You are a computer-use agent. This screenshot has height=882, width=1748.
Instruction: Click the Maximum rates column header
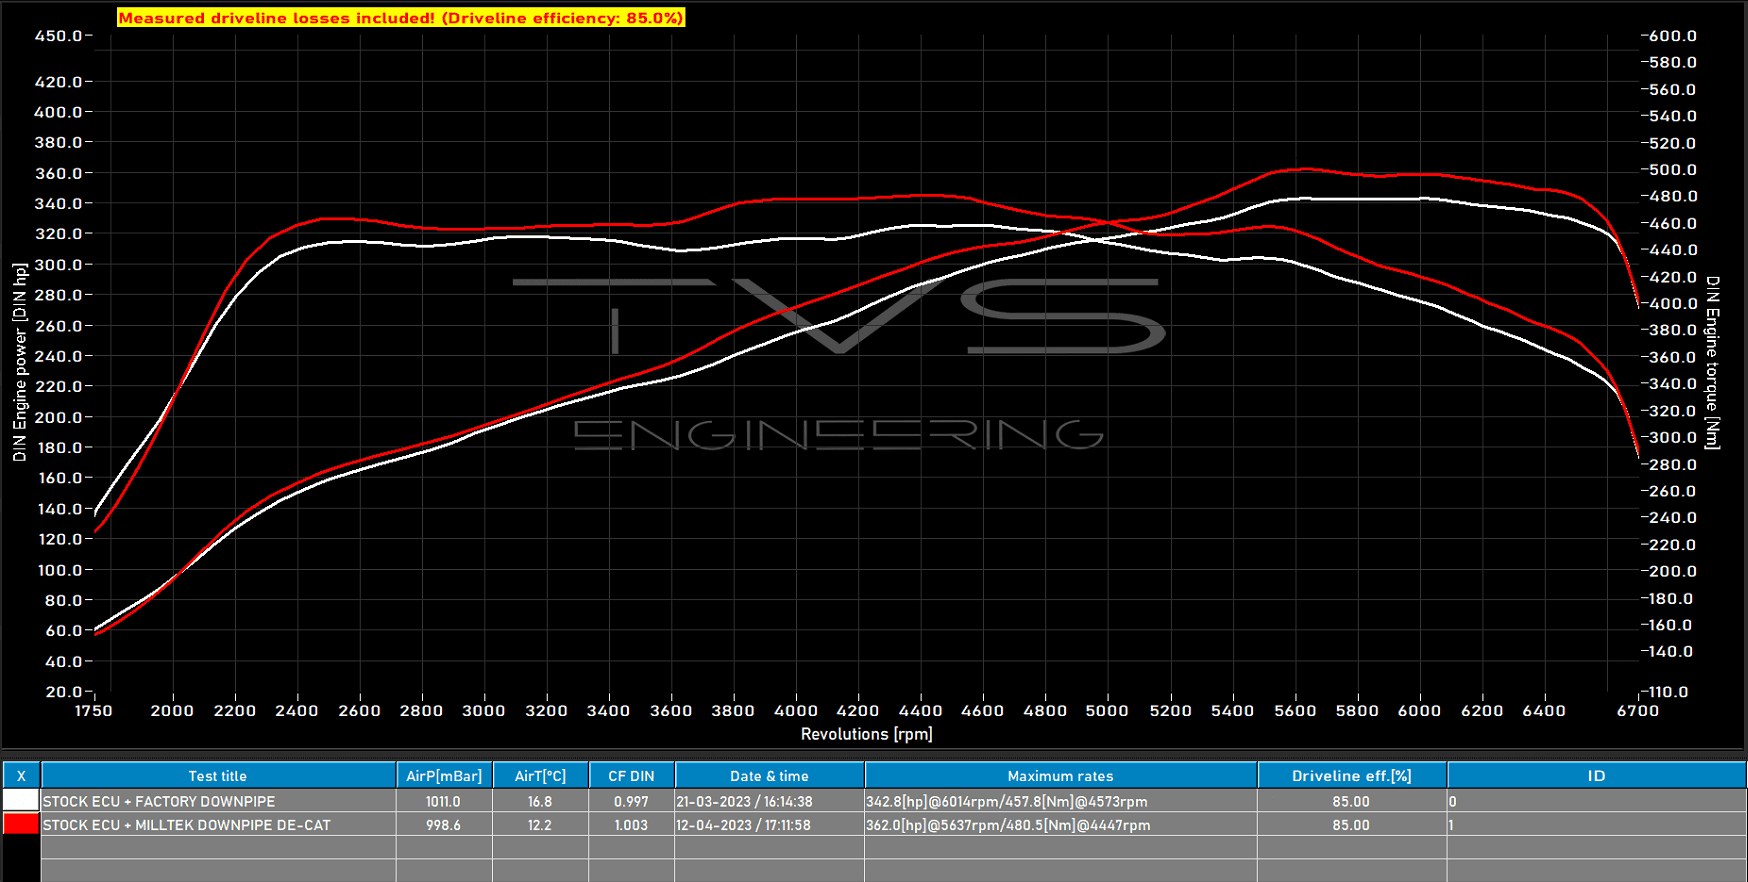click(1060, 775)
